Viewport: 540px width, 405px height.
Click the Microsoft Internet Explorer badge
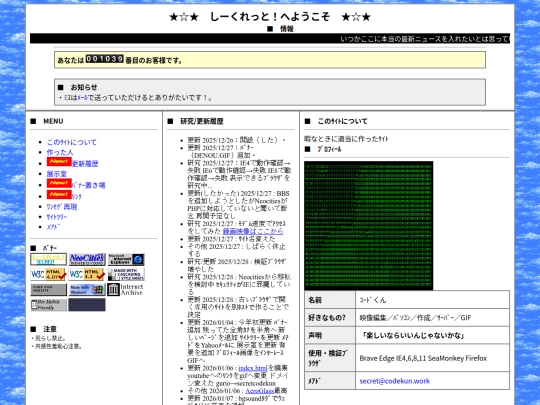pyautogui.click(x=126, y=259)
